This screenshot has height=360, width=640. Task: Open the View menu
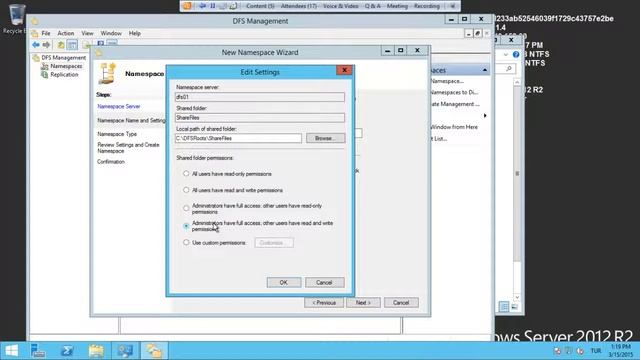tap(87, 33)
